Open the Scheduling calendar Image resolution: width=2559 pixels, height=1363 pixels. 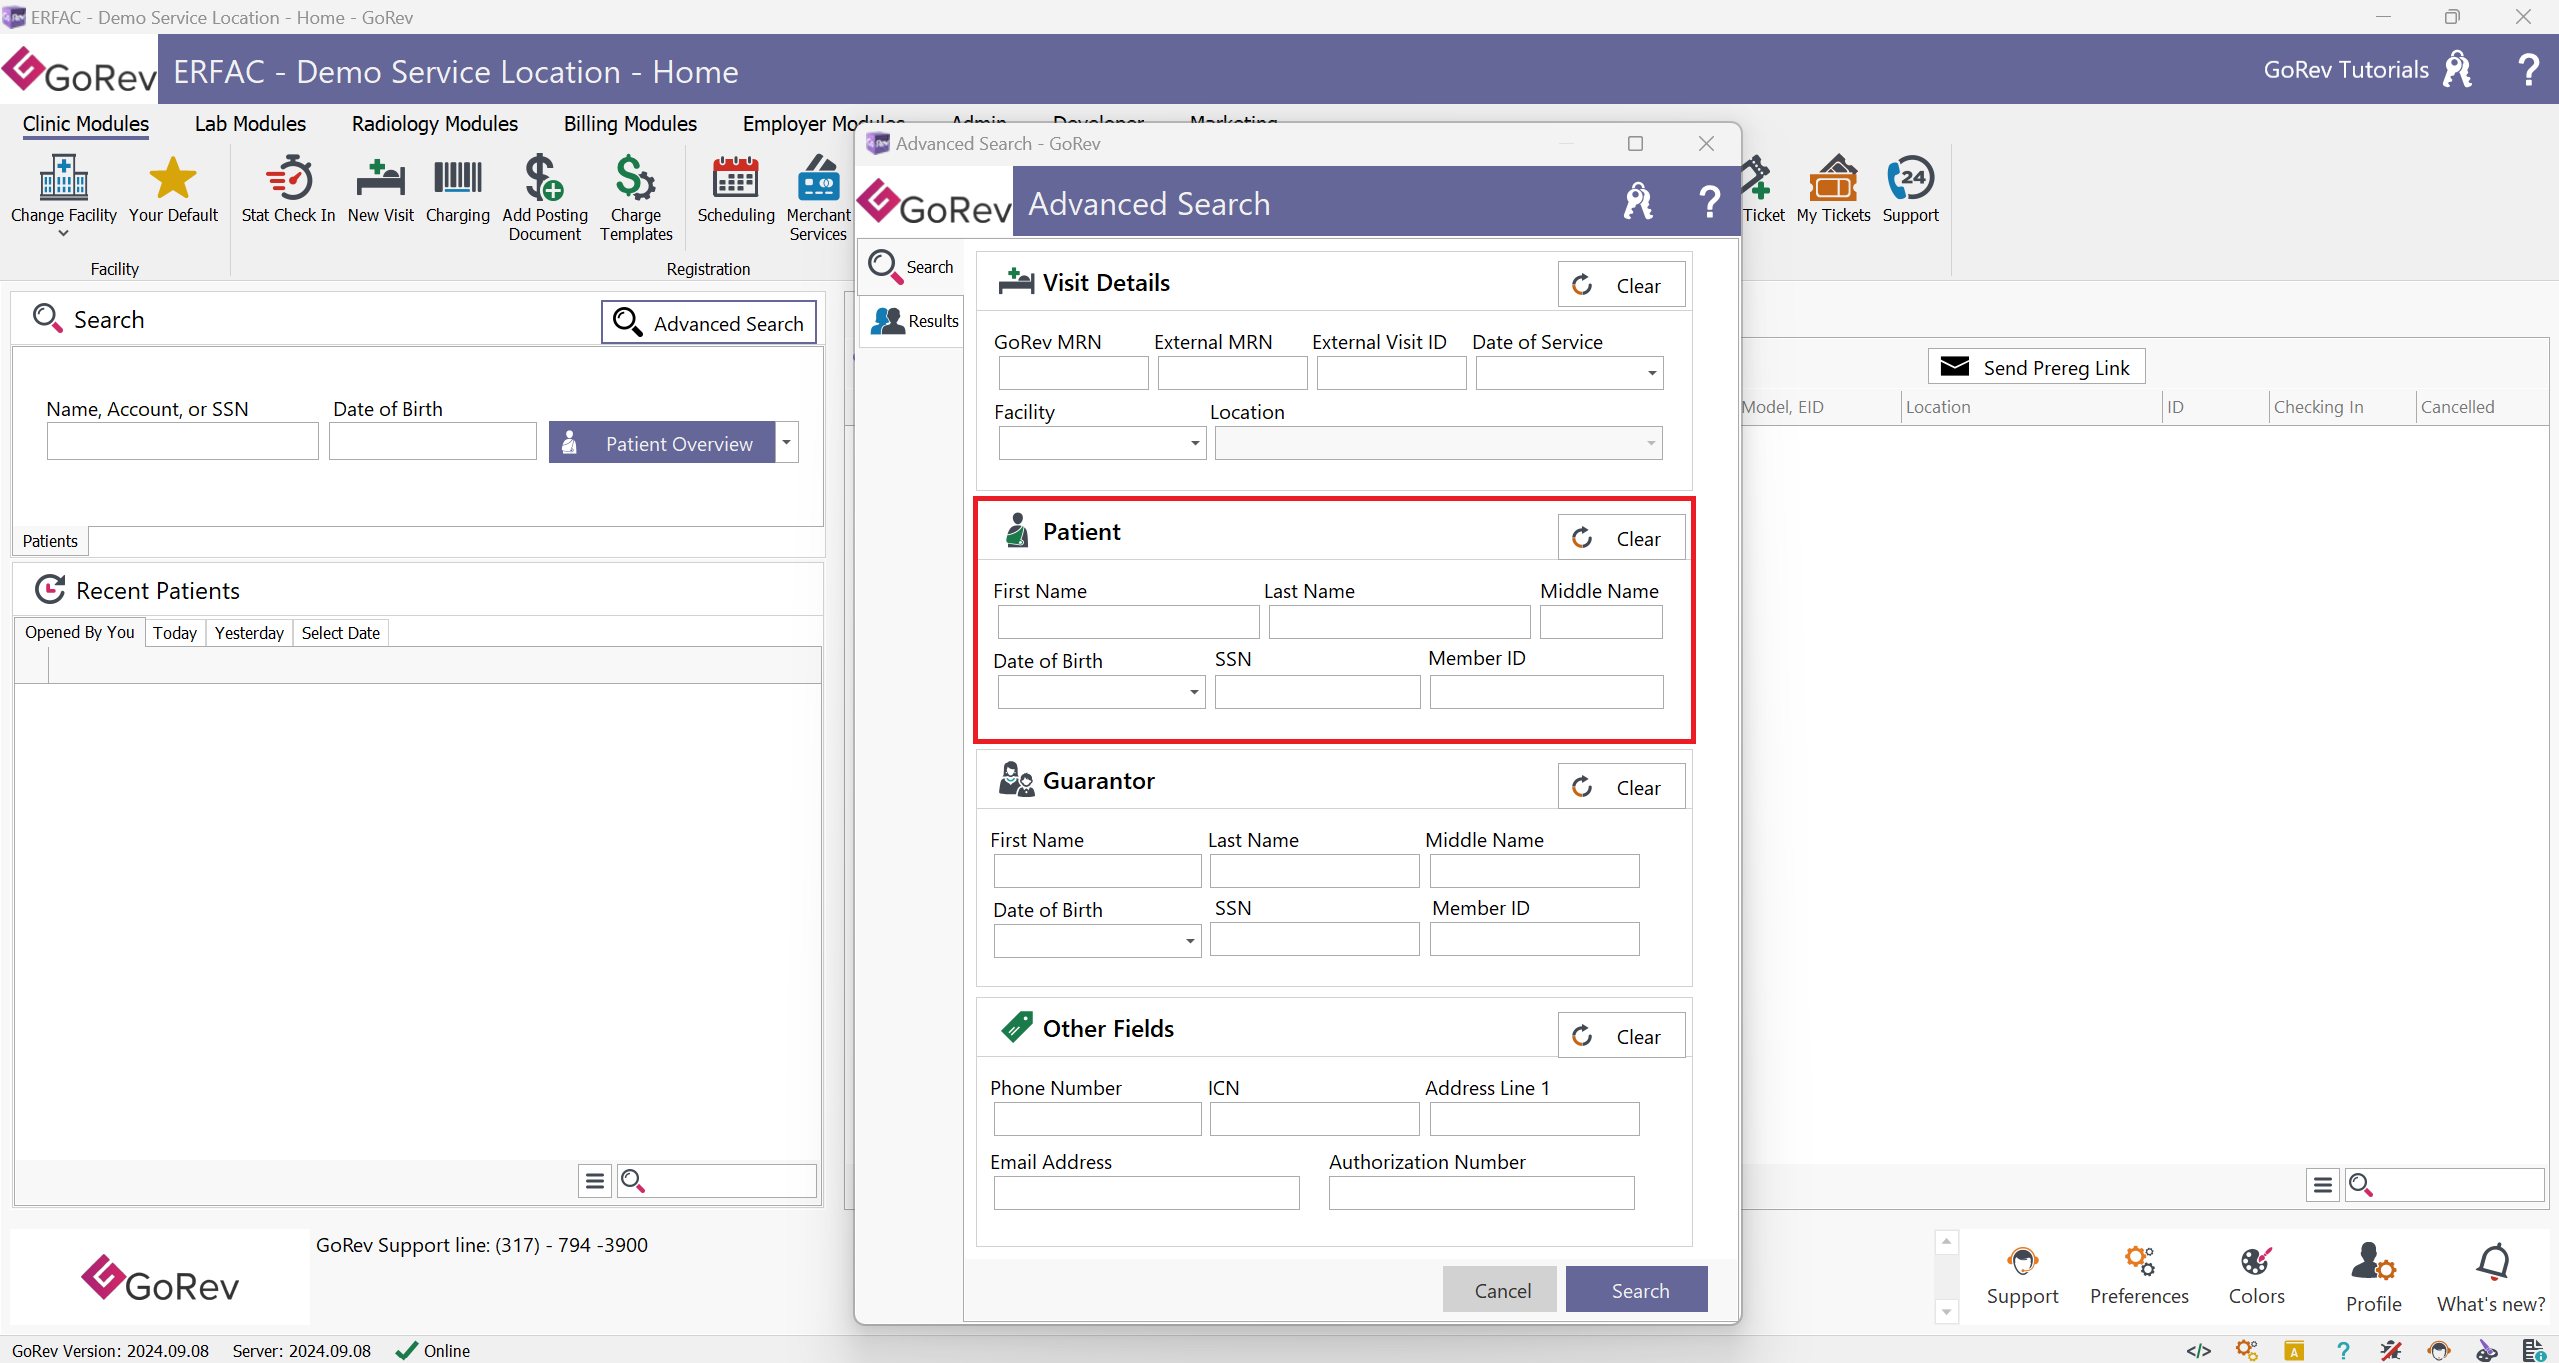pos(735,190)
